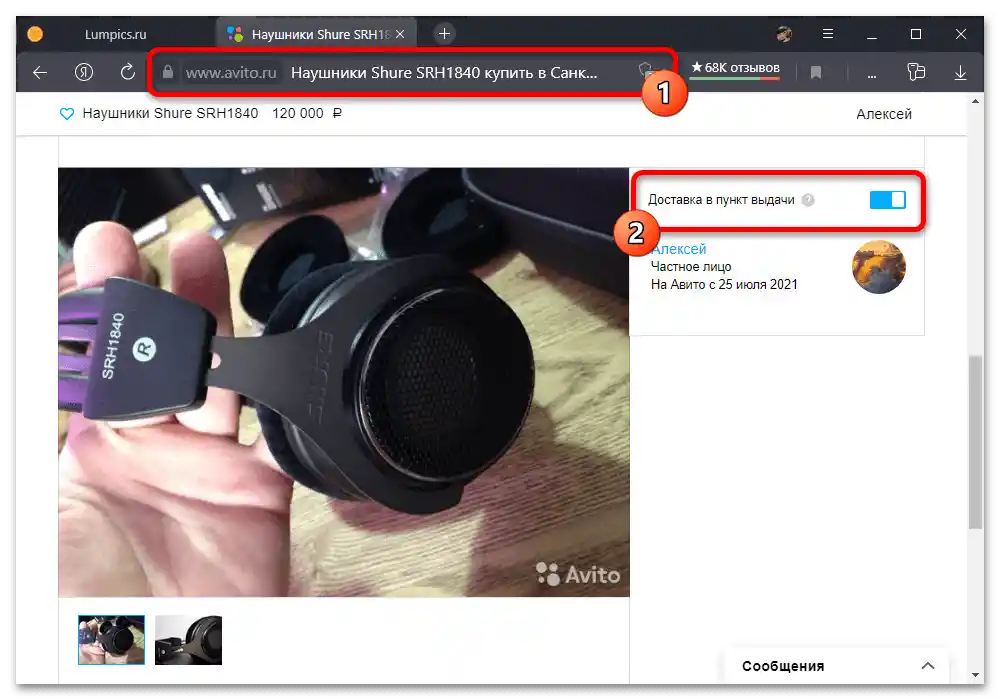Open a new tab with the plus button
Image resolution: width=1000 pixels, height=700 pixels.
click(445, 34)
